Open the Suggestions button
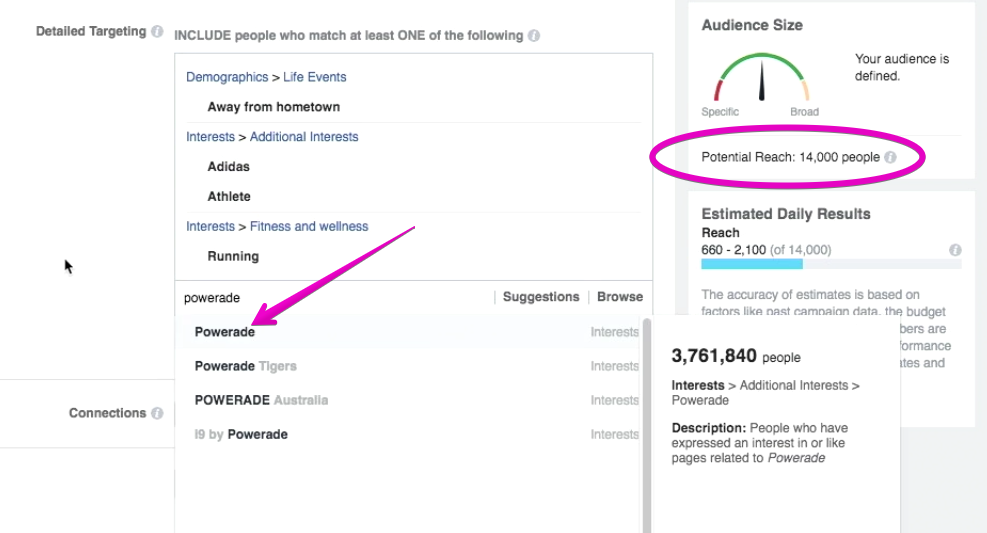 click(541, 297)
